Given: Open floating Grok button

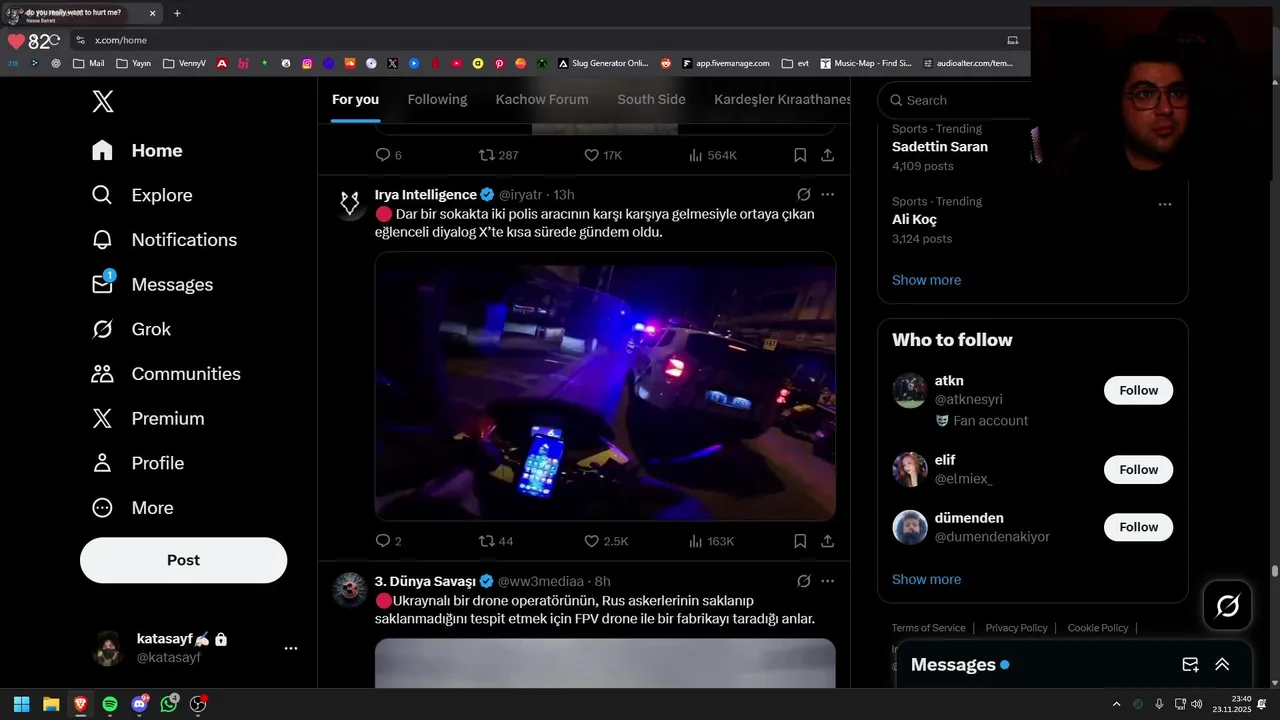Looking at the screenshot, I should (1228, 605).
